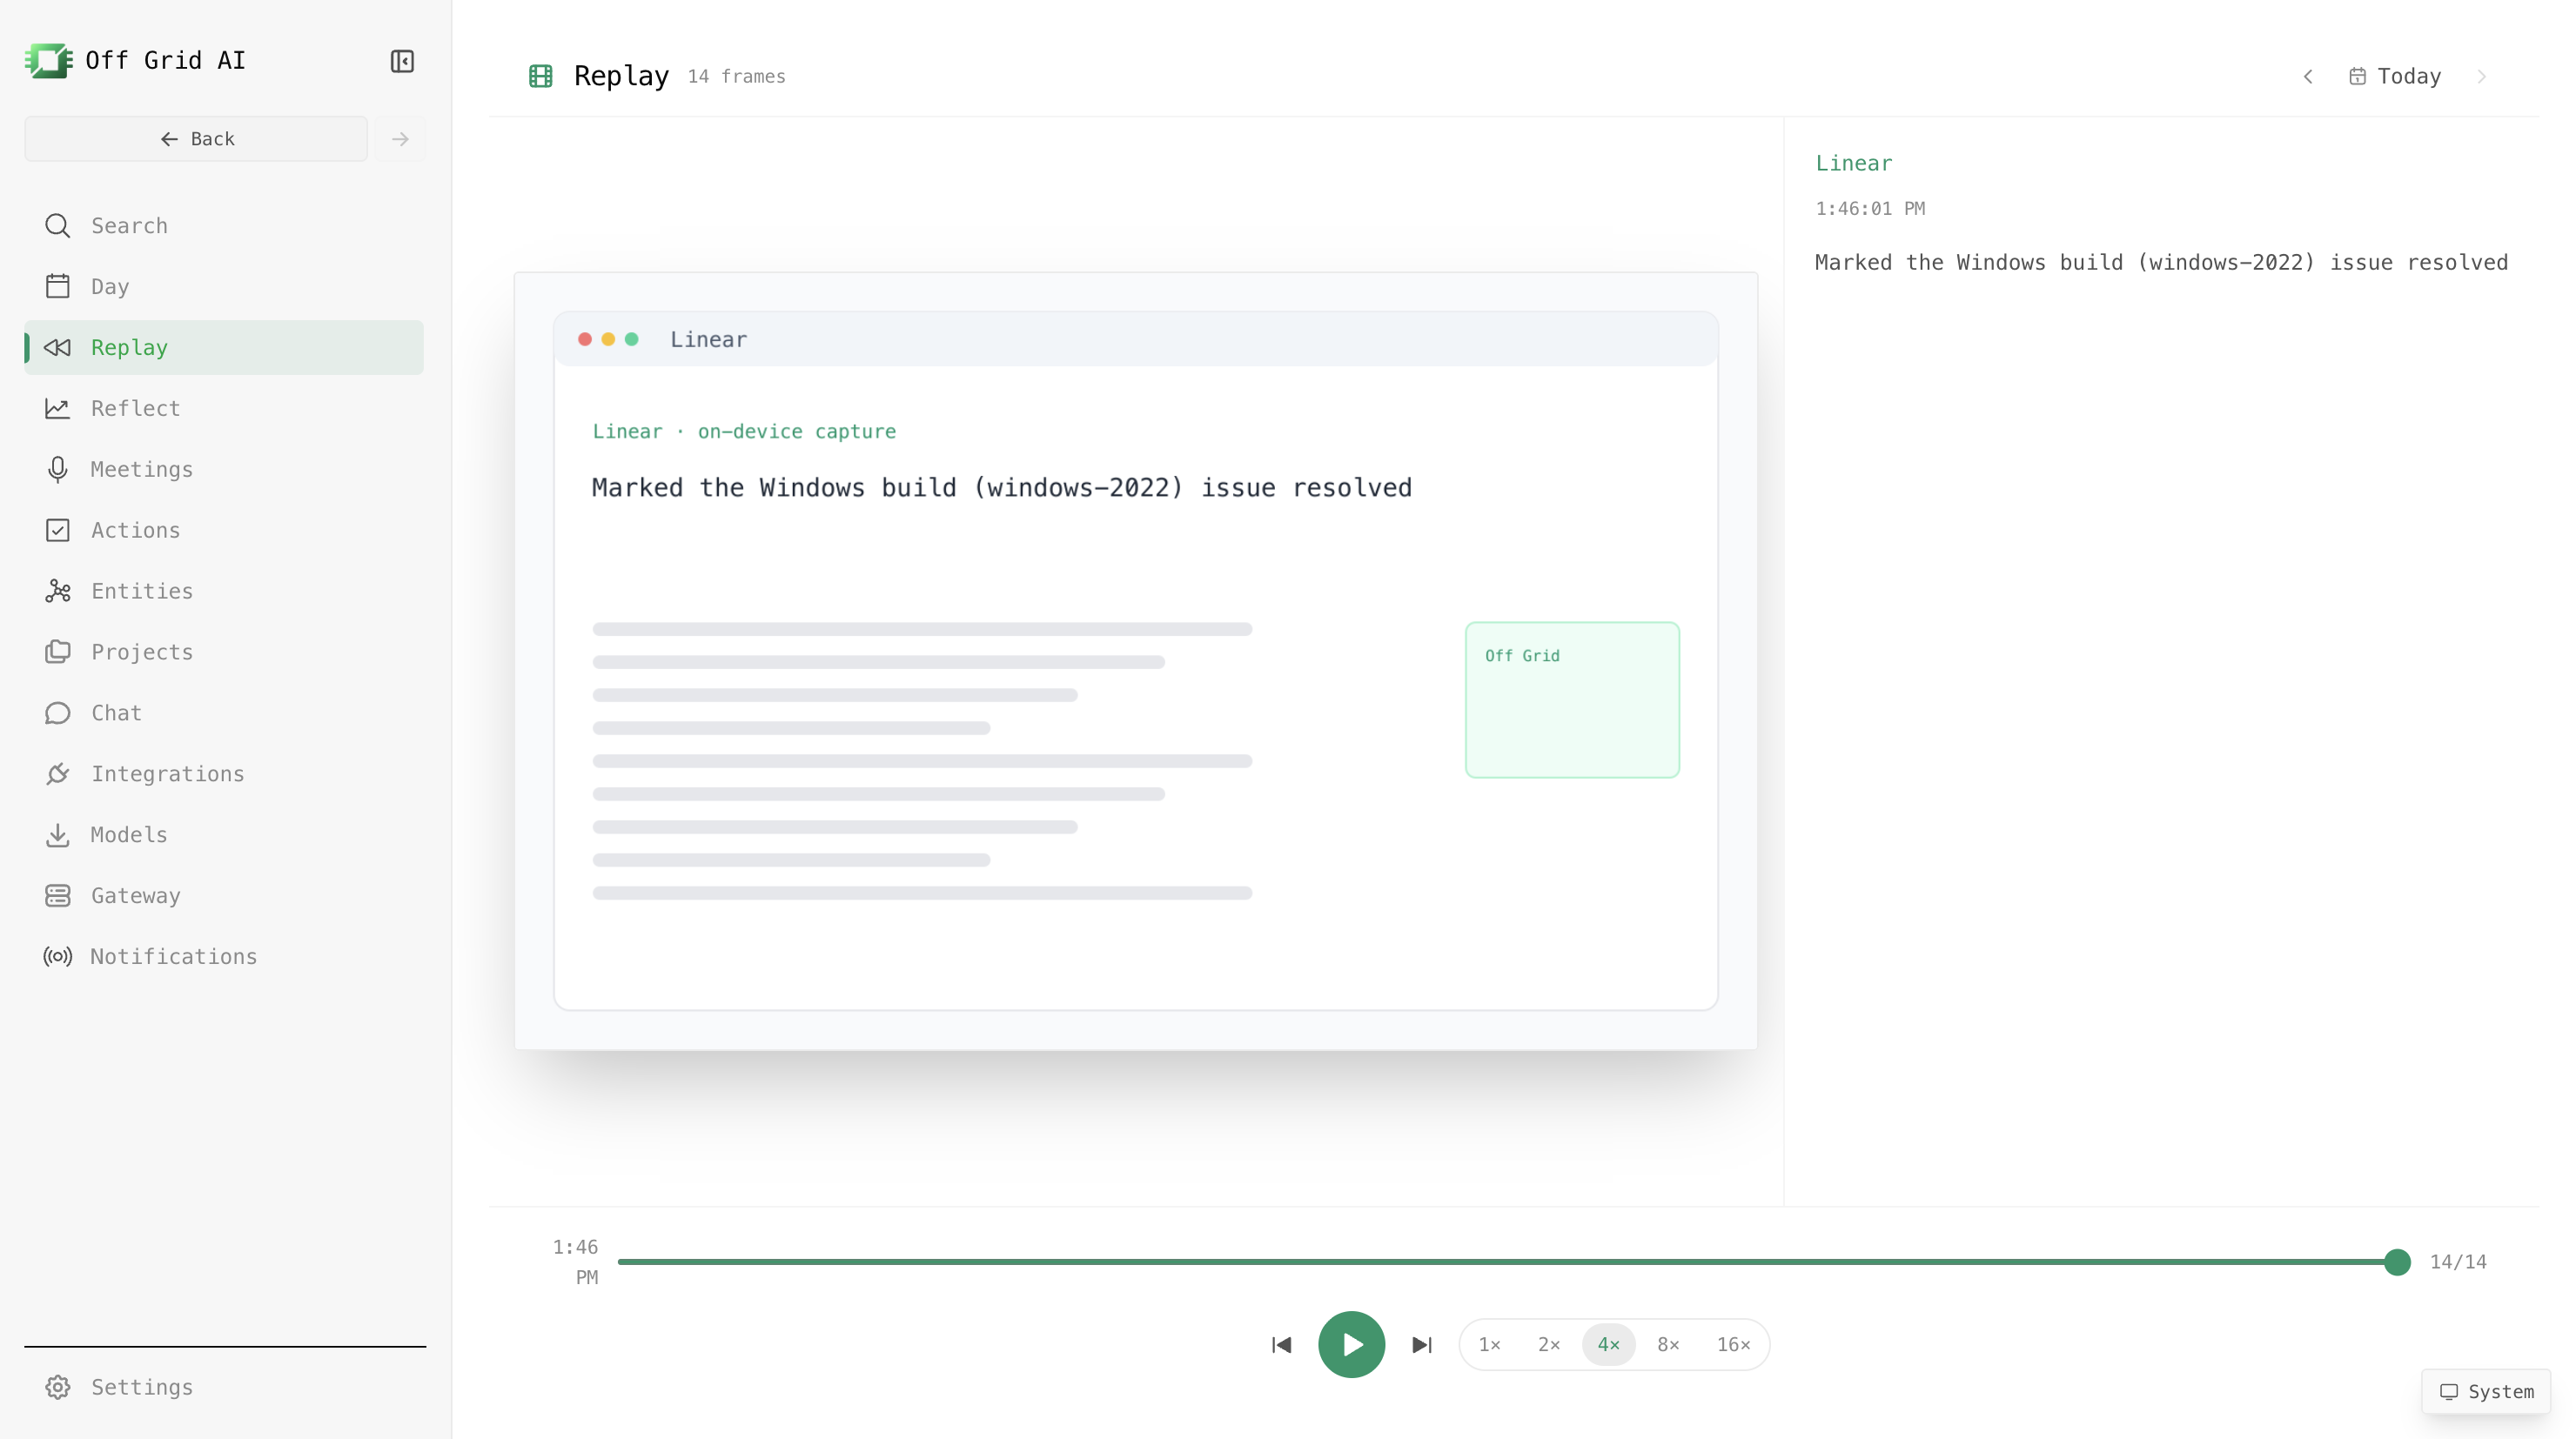
Task: Skip to the previous frame
Action: point(1281,1345)
